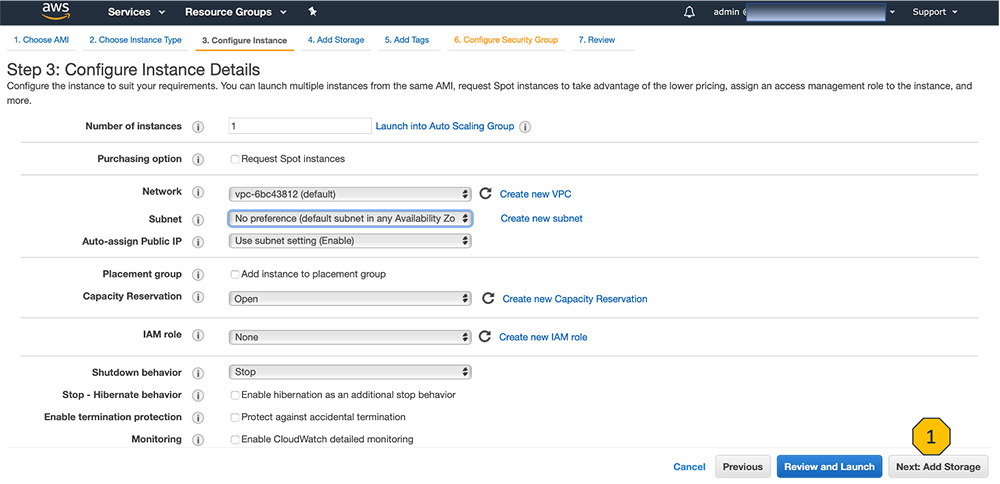Click the pin shortcut icon in navbar

coord(313,12)
